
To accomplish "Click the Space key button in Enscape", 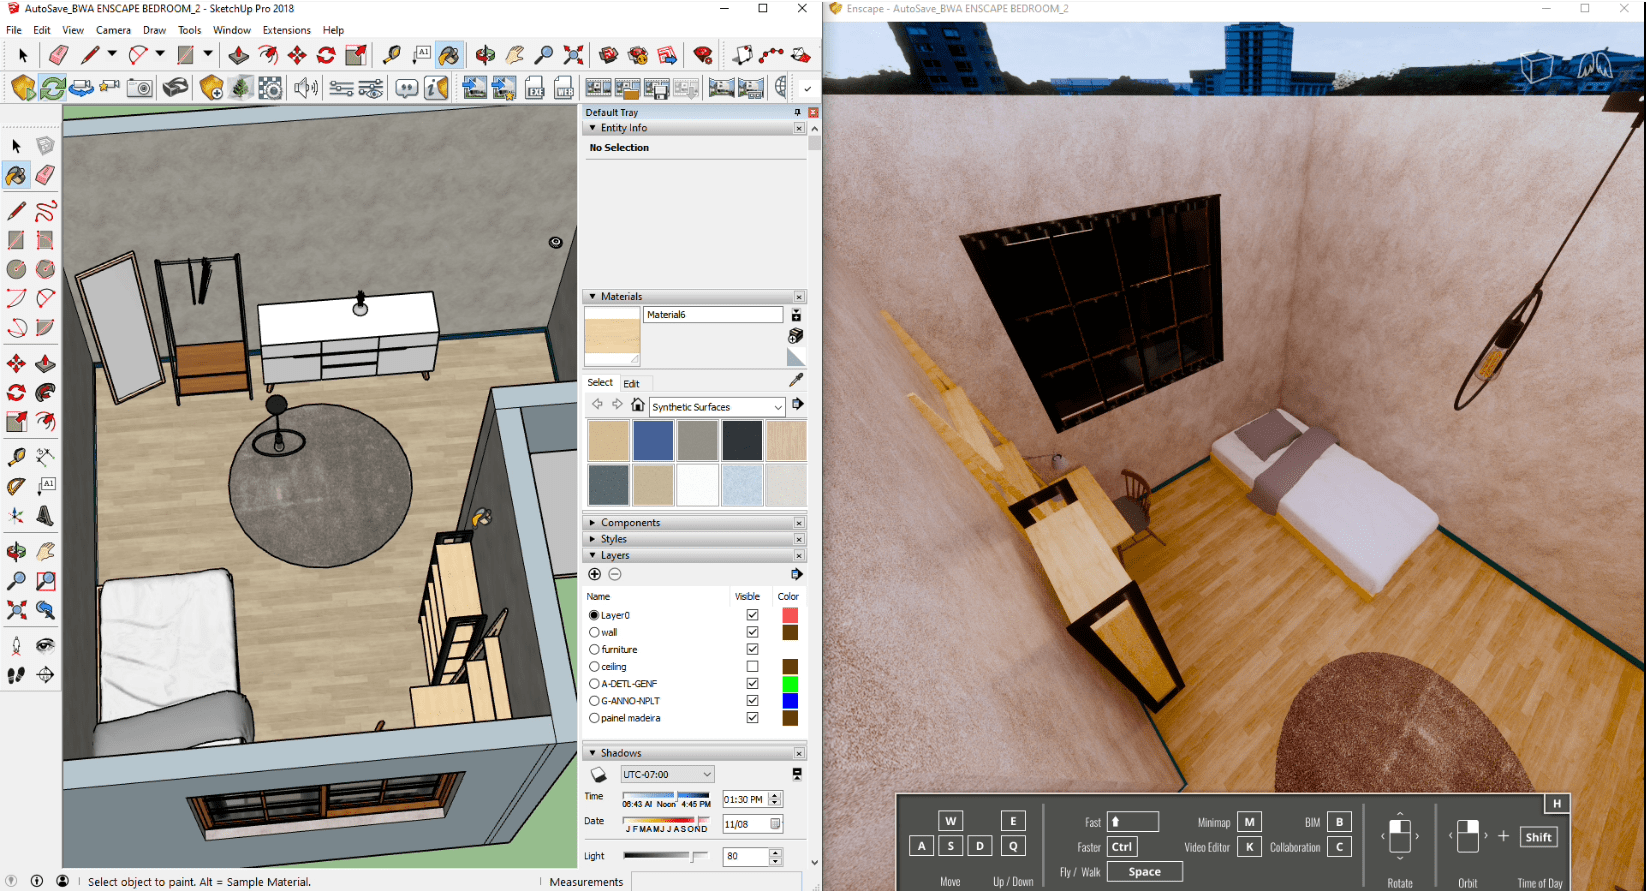I will [x=1144, y=872].
